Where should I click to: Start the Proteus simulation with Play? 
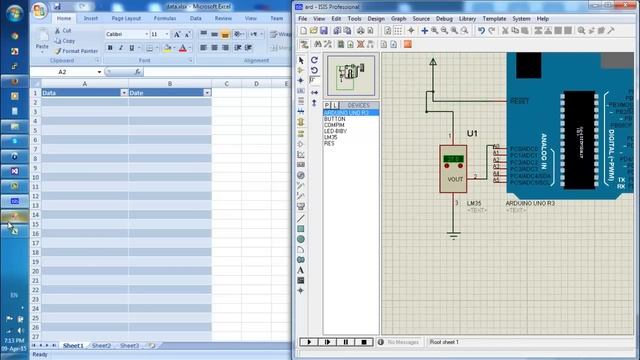pyautogui.click(x=309, y=342)
